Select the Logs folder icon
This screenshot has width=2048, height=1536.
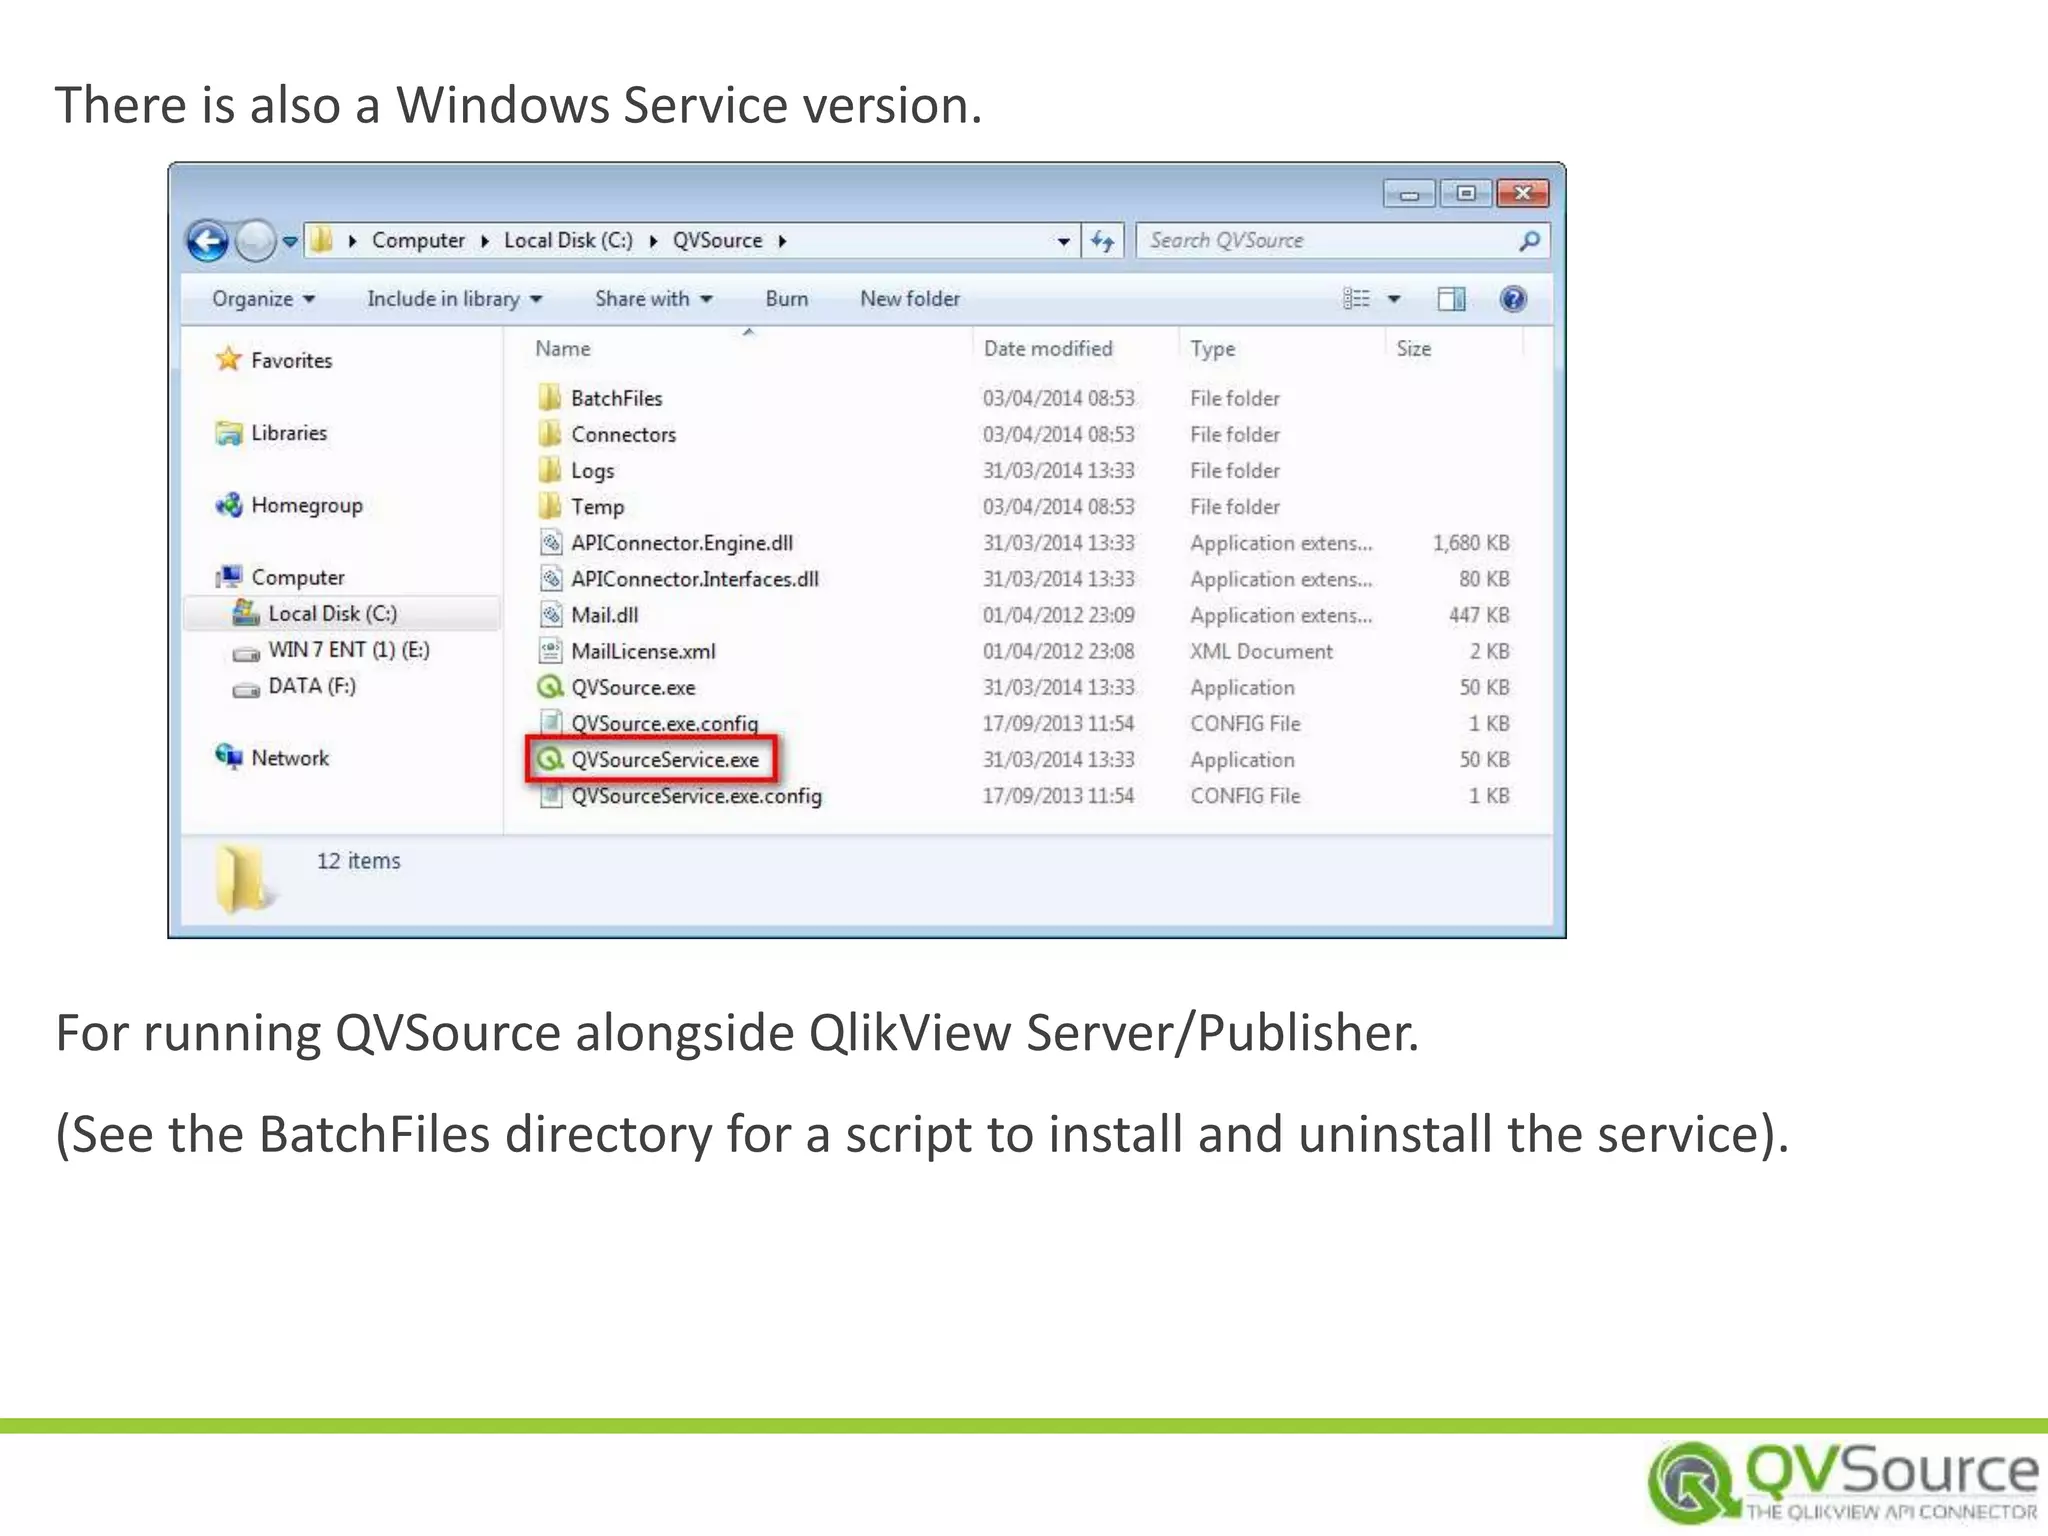coord(549,470)
